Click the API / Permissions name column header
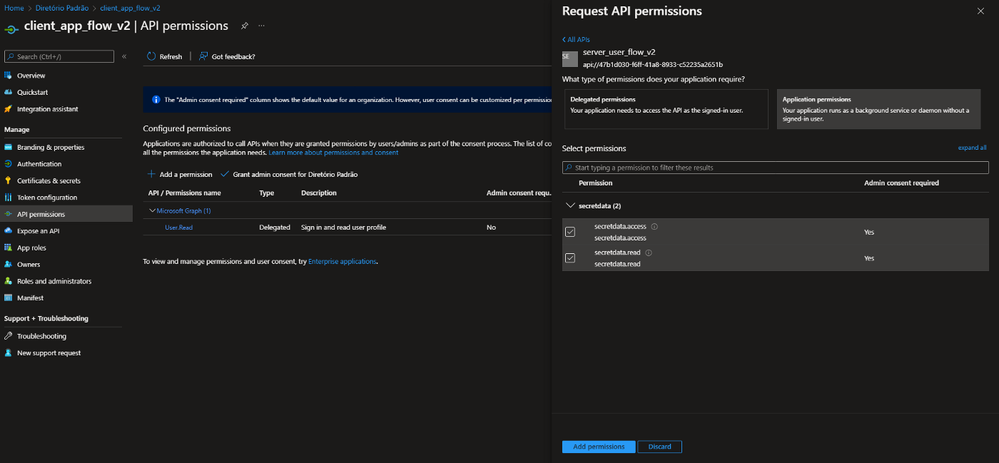Viewport: 999px width, 463px height. tap(184, 193)
